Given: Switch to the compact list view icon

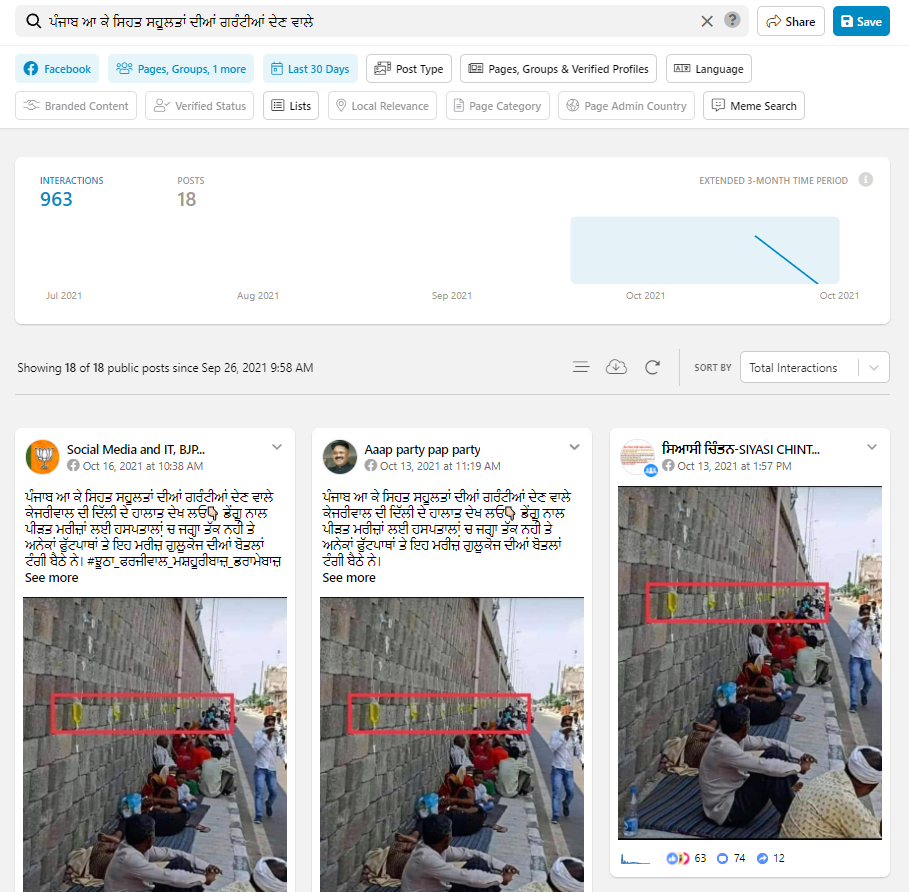Looking at the screenshot, I should click(581, 367).
